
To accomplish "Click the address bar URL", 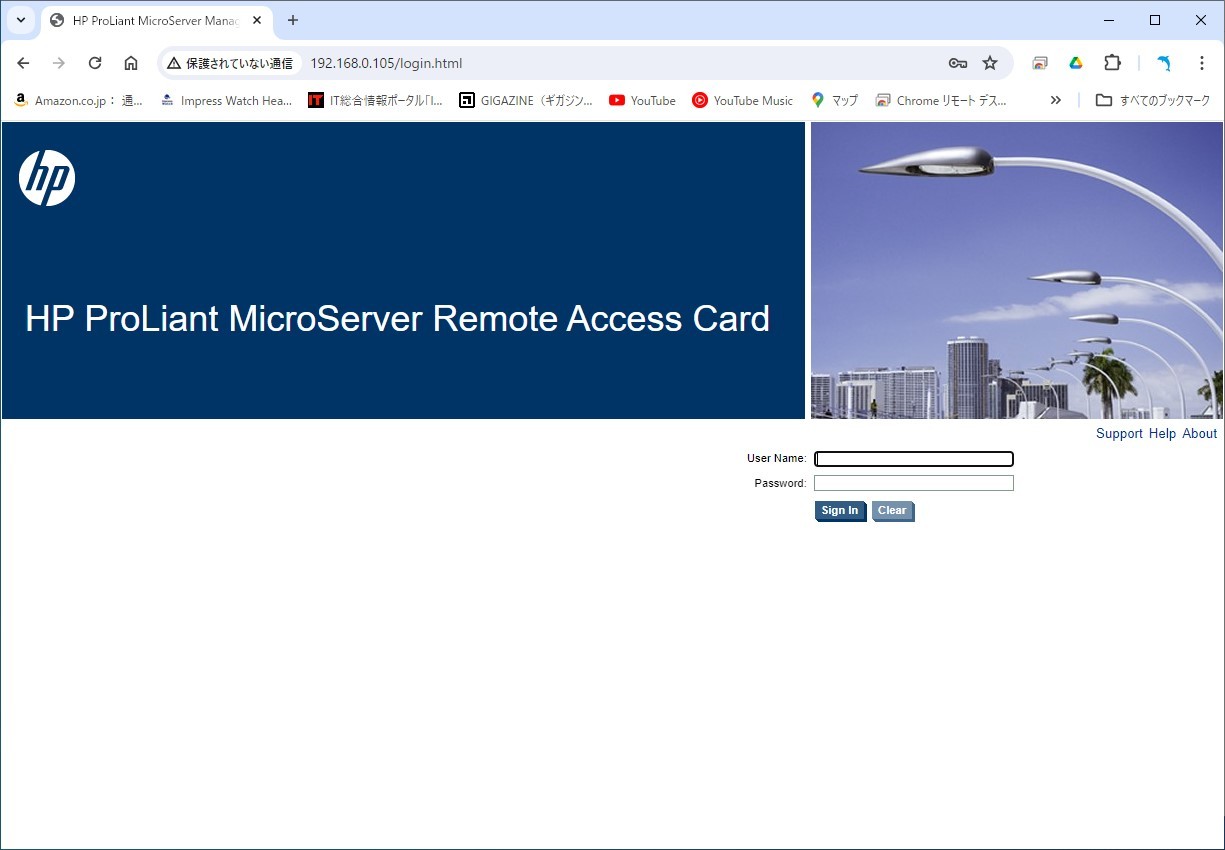I will [386, 63].
